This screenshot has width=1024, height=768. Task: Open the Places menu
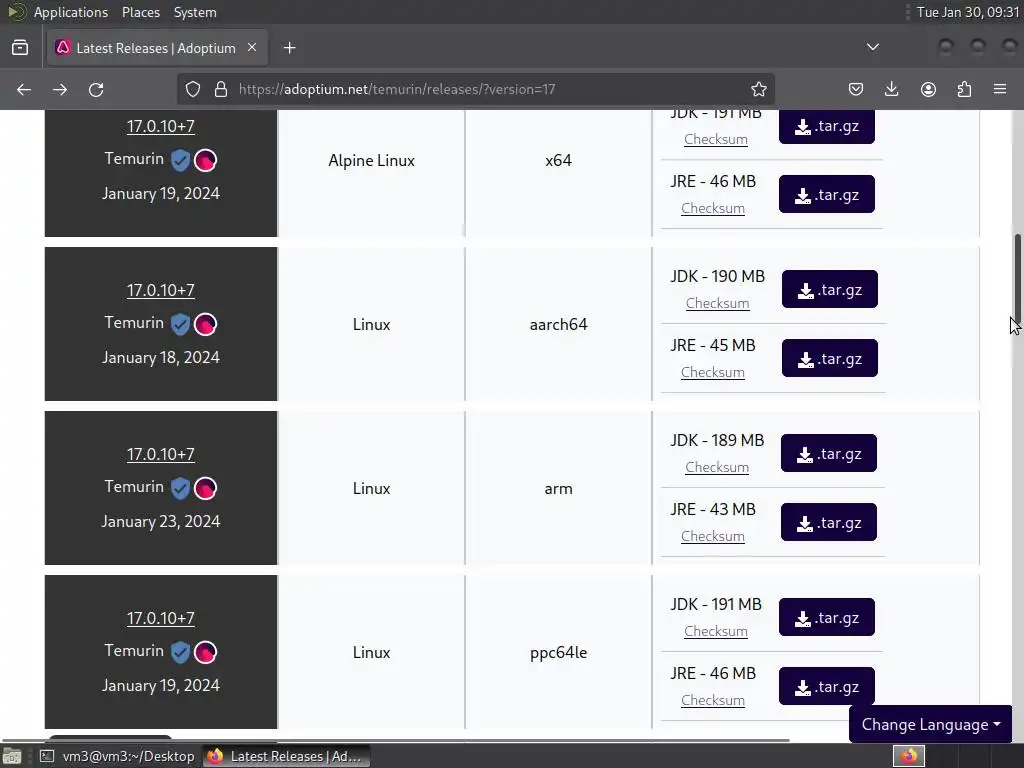click(140, 12)
